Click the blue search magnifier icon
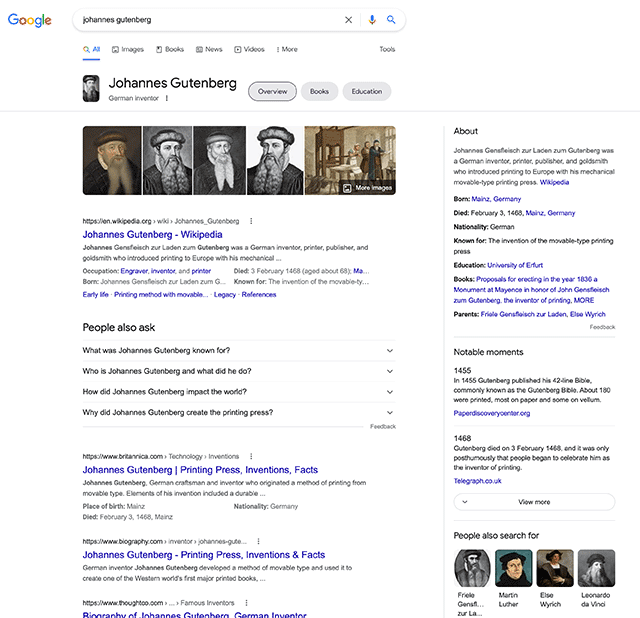 pos(392,20)
